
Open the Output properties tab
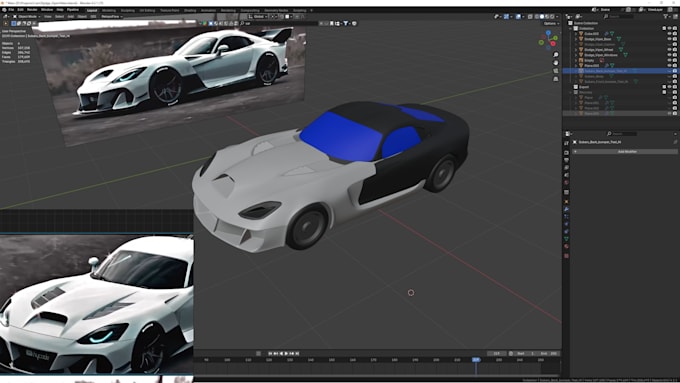[x=566, y=160]
